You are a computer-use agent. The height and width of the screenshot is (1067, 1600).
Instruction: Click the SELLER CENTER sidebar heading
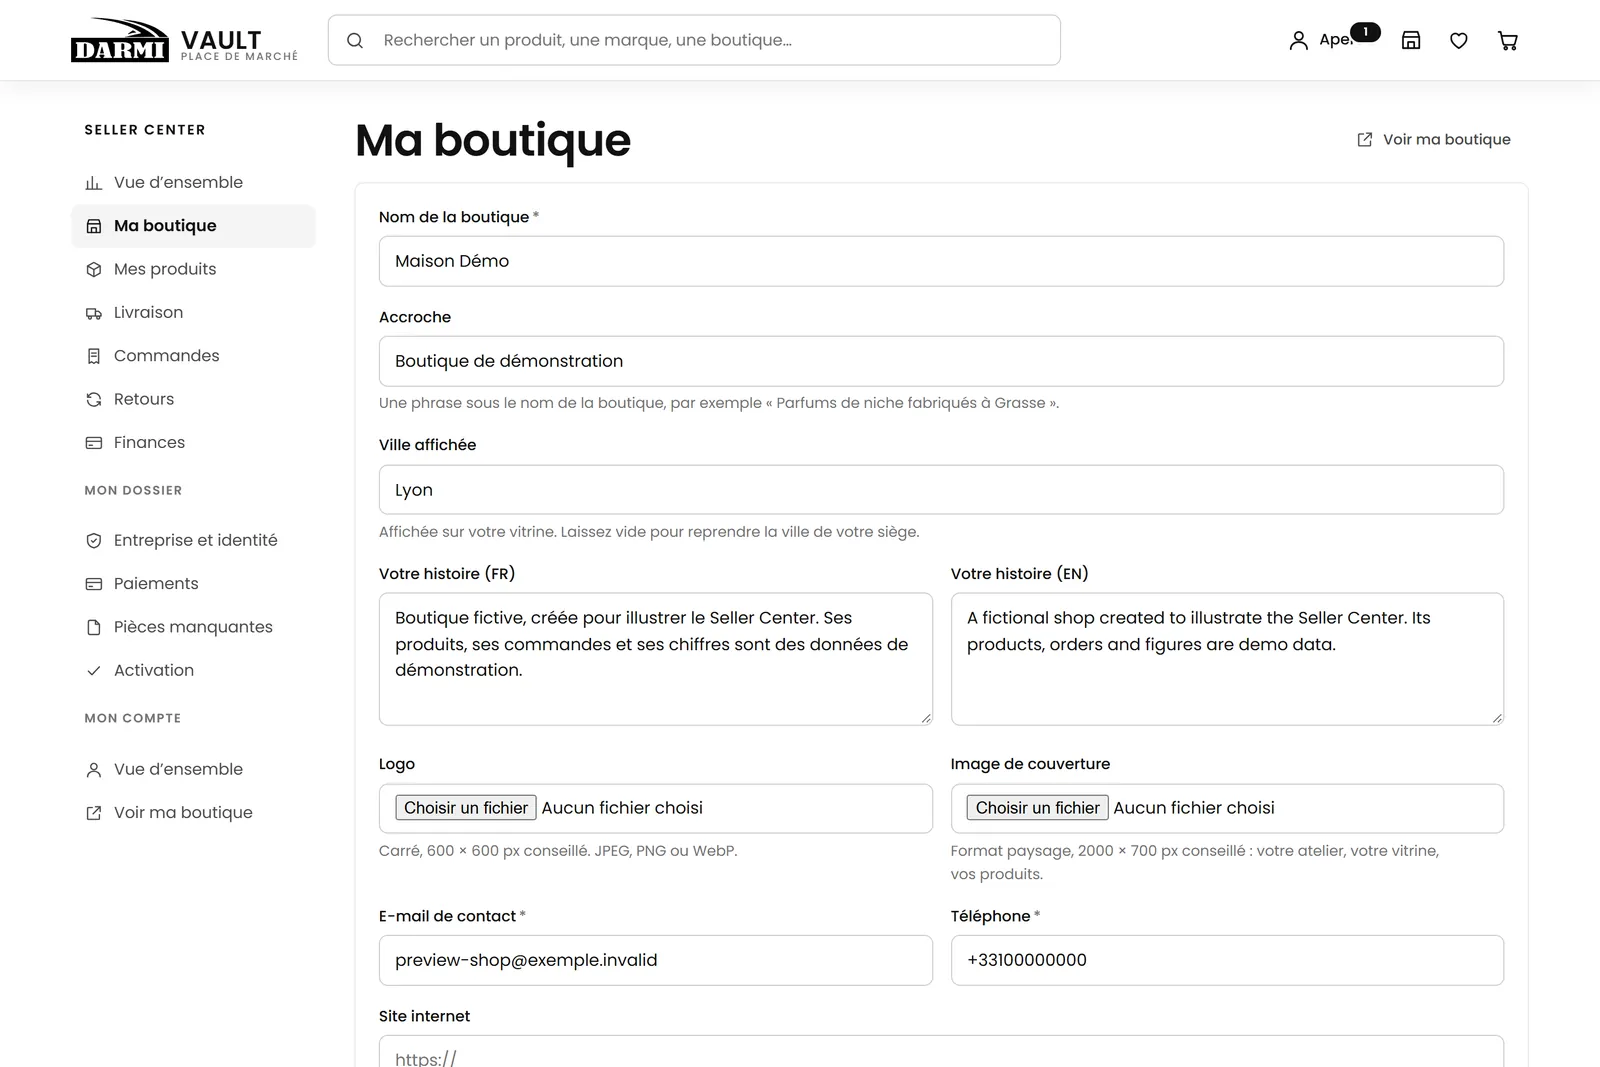145,130
